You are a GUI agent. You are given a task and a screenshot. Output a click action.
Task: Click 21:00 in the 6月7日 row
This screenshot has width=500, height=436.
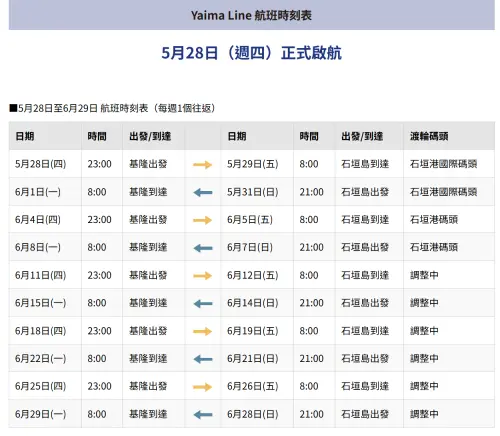[x=311, y=247]
